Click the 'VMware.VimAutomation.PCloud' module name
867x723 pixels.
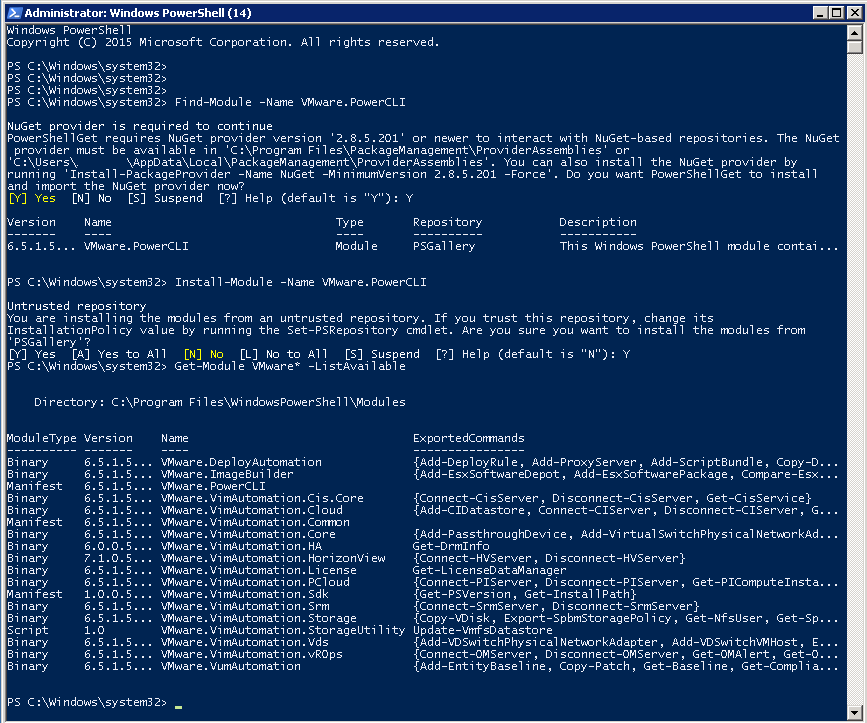pyautogui.click(x=255, y=582)
